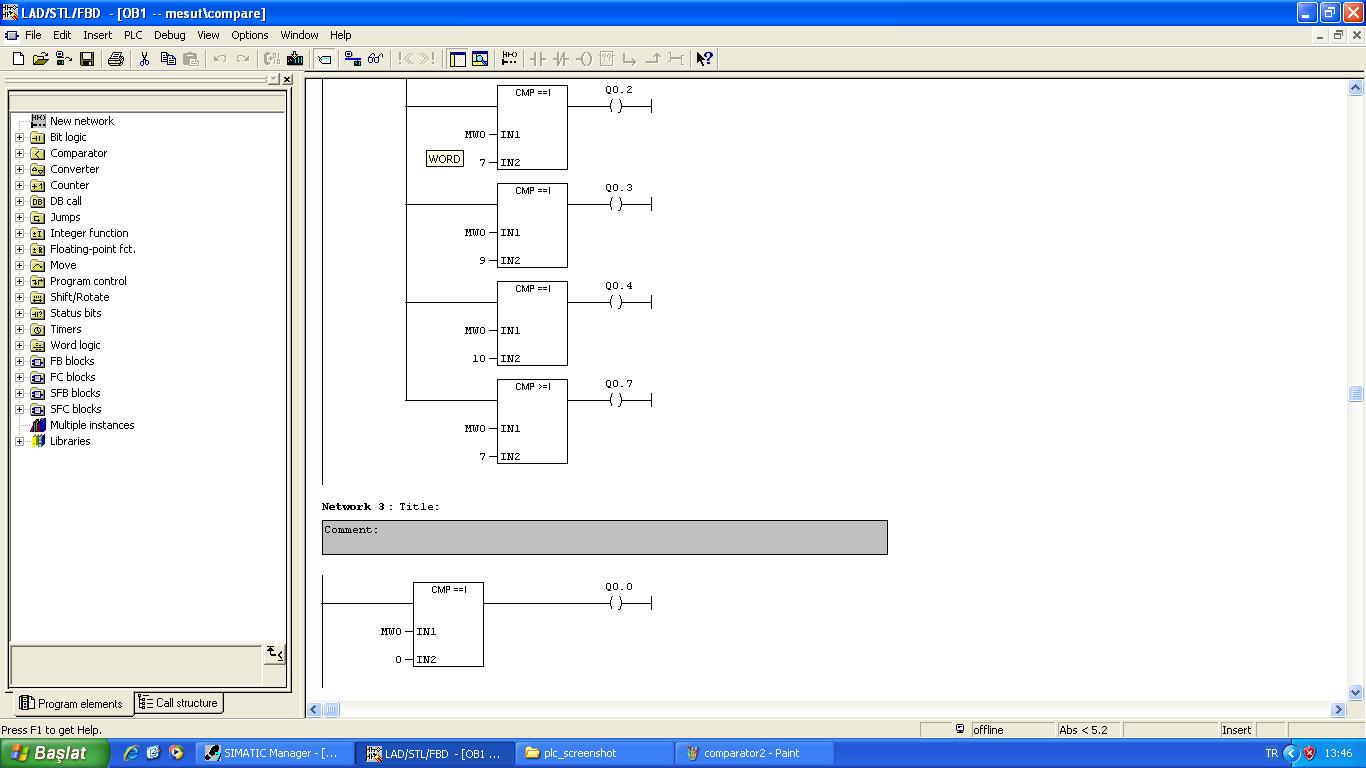The width and height of the screenshot is (1366, 768).
Task: Click the Monitor (eyeglasses) toolbar icon
Action: pyautogui.click(x=375, y=59)
